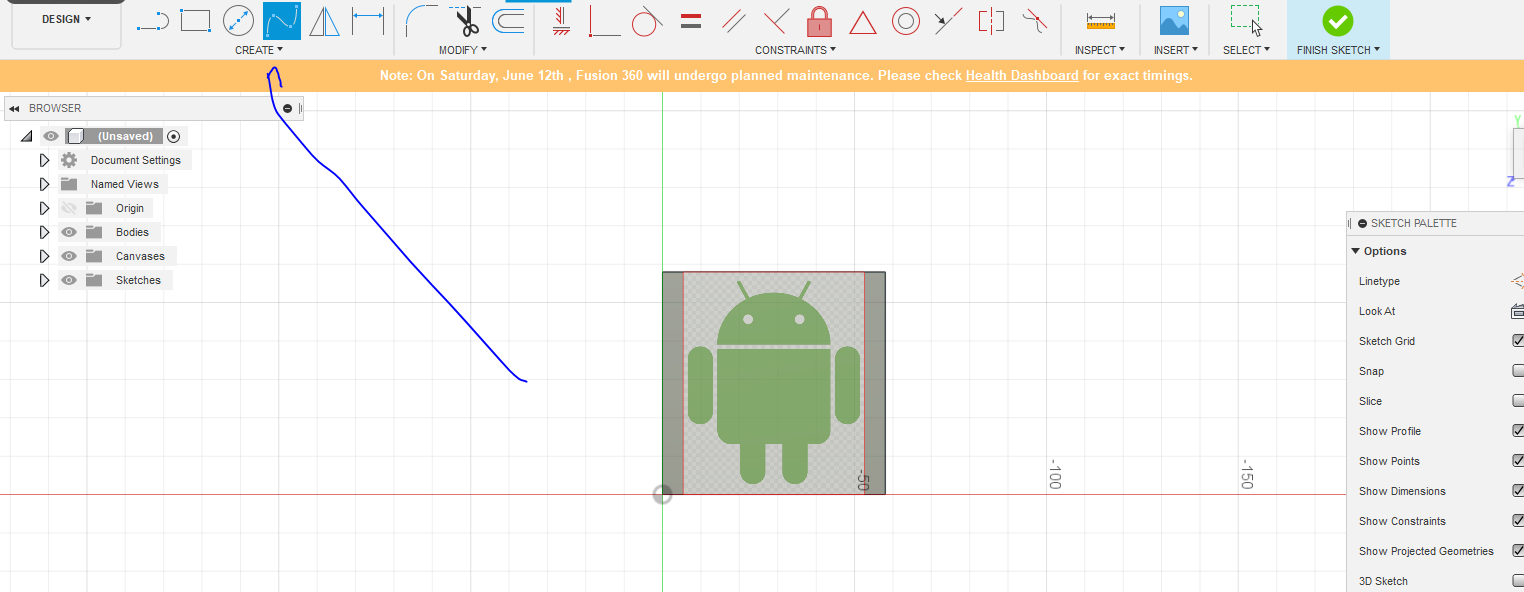Screen dimensions: 1524x592
Task: Open the Health Dashboard link
Action: click(1022, 75)
